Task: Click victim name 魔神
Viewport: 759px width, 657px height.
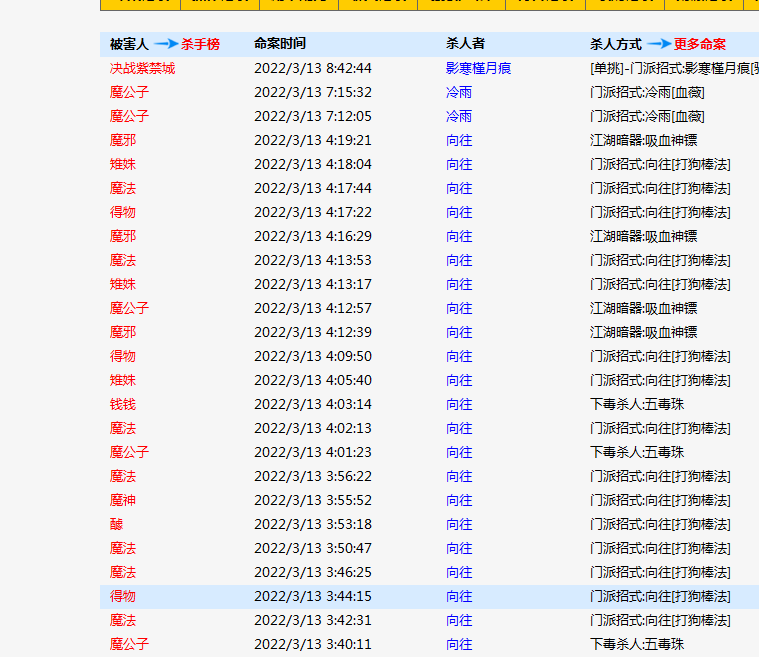Action: (123, 501)
